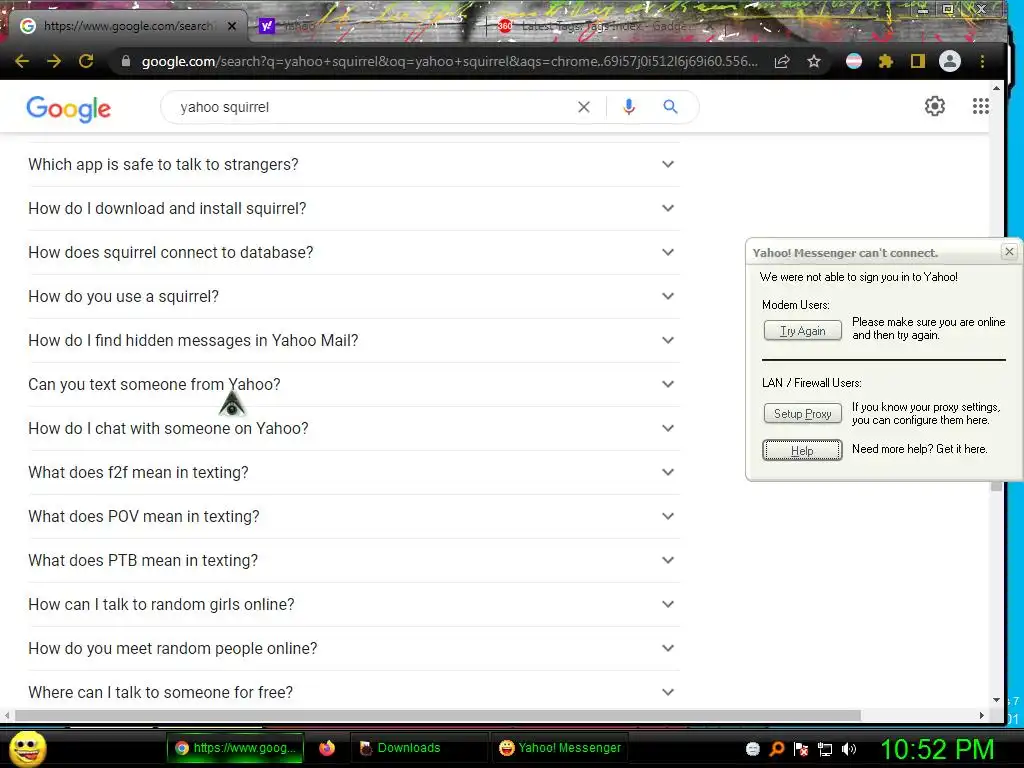This screenshot has width=1024, height=768.
Task: Click the horizontal scrollbar thumb
Action: coord(438,715)
